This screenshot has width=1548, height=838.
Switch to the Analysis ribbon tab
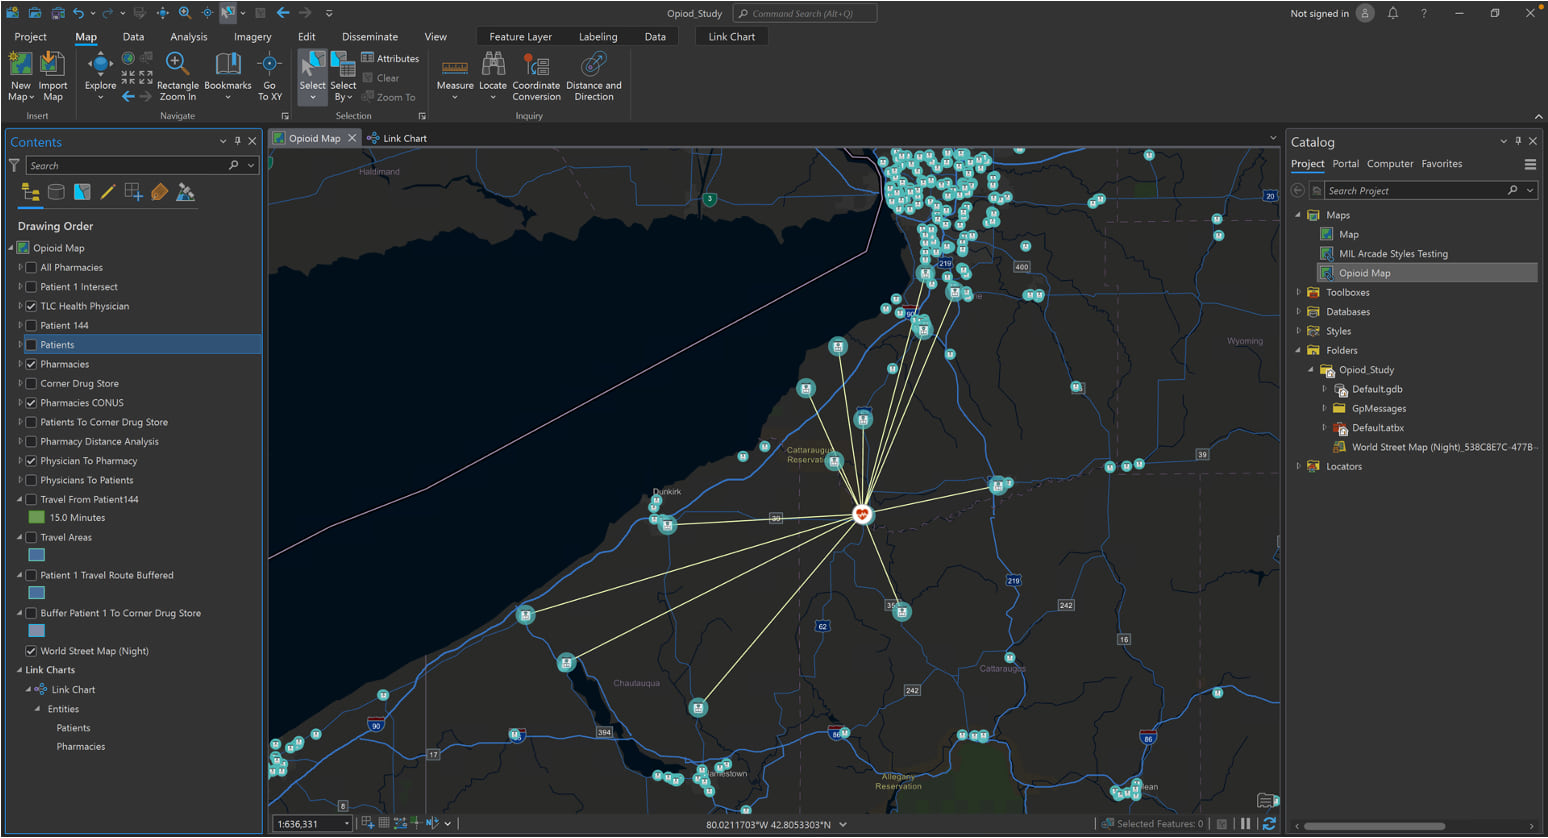(188, 37)
